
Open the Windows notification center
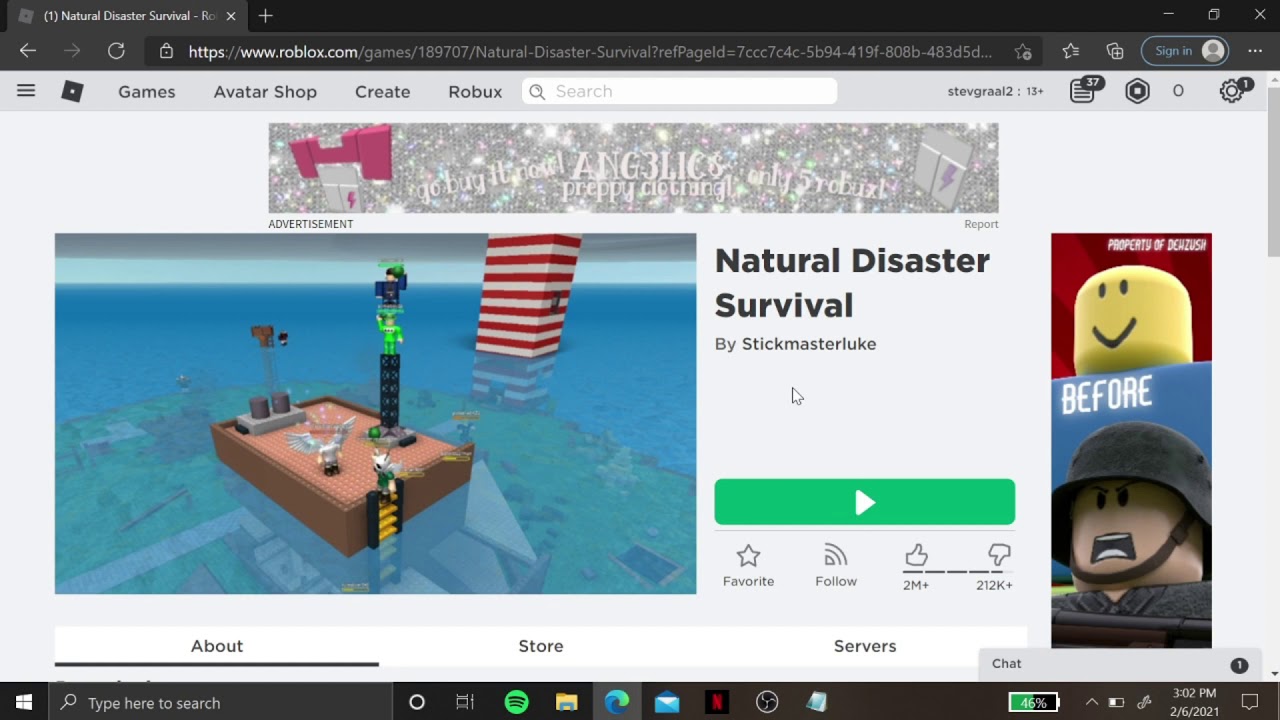click(x=1250, y=703)
